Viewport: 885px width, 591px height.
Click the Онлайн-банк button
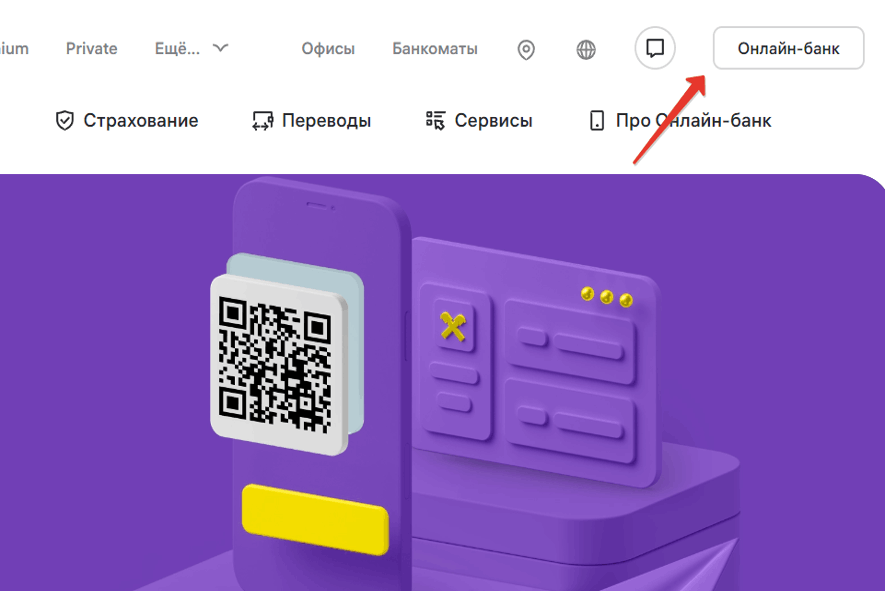tap(788, 47)
